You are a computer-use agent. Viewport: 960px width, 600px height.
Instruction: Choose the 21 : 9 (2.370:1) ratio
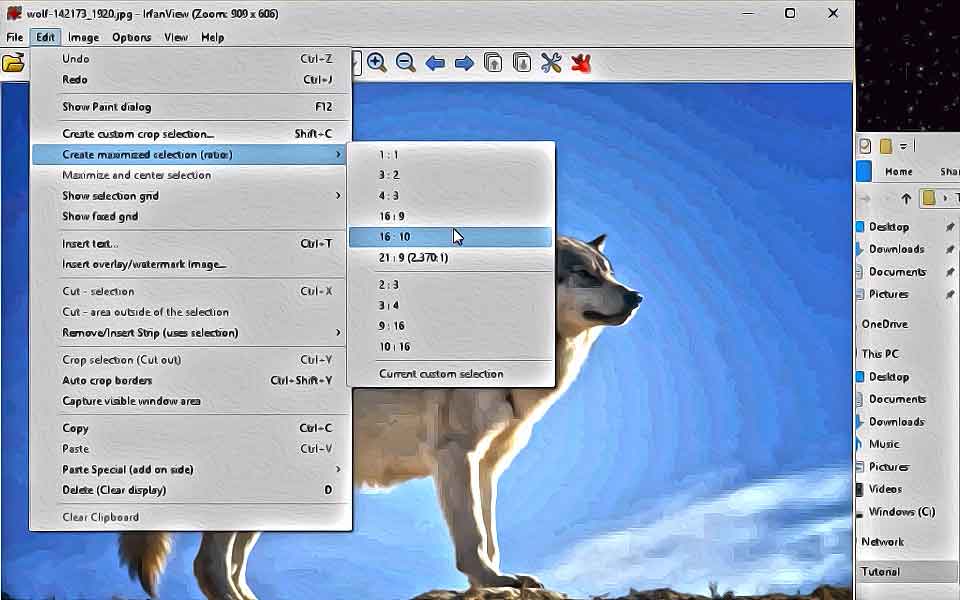pos(450,258)
